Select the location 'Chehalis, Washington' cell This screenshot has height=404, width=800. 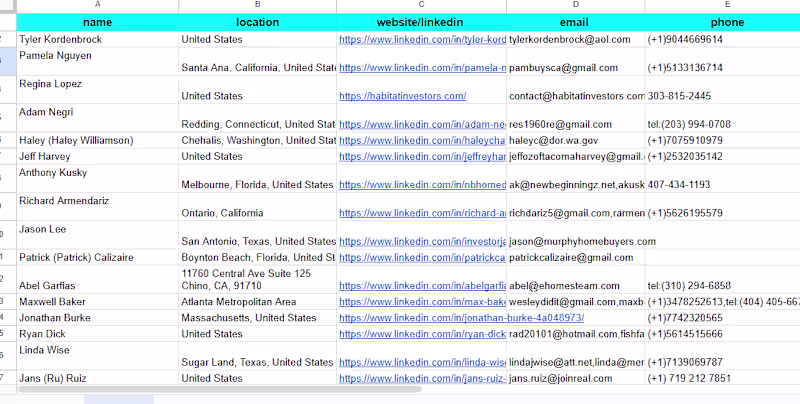pos(258,140)
